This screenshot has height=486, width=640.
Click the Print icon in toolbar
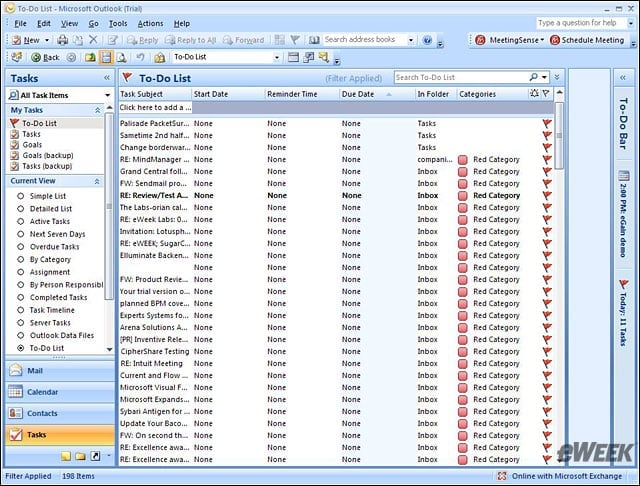coord(62,40)
